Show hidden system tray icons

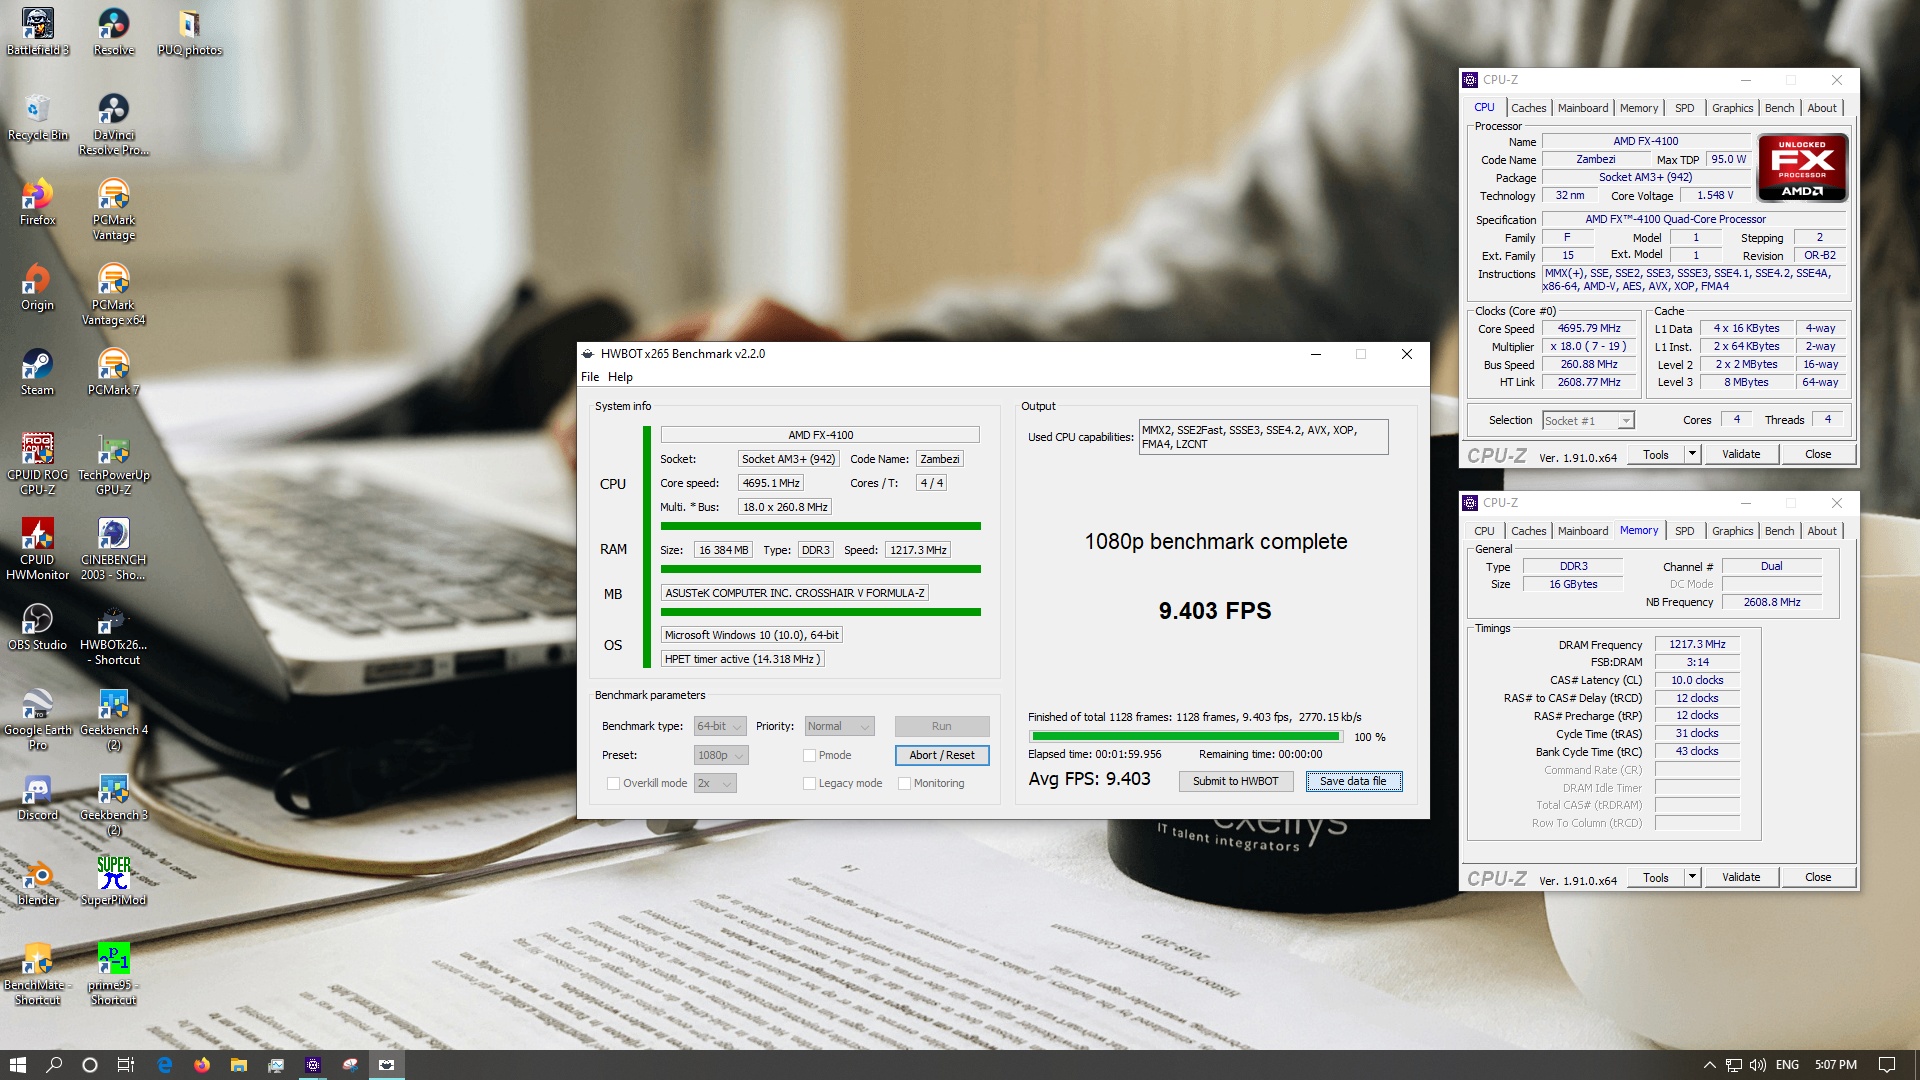(1709, 1065)
